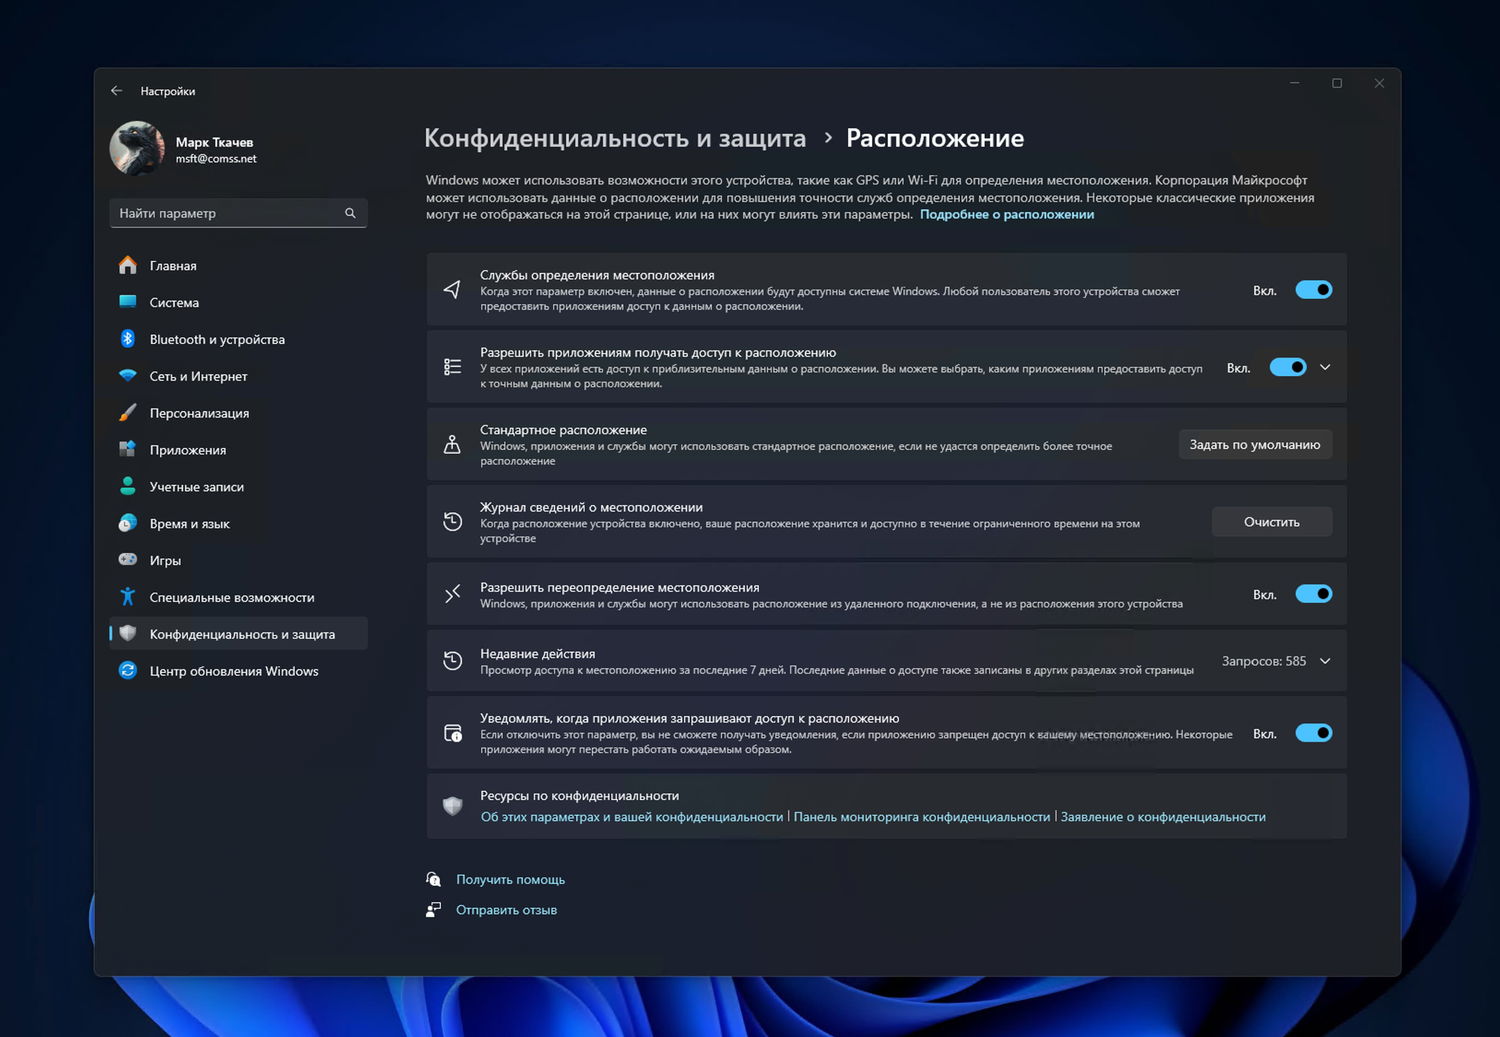
Task: Click the Сеть и Интернет Wi-Fi icon
Action: 127,376
